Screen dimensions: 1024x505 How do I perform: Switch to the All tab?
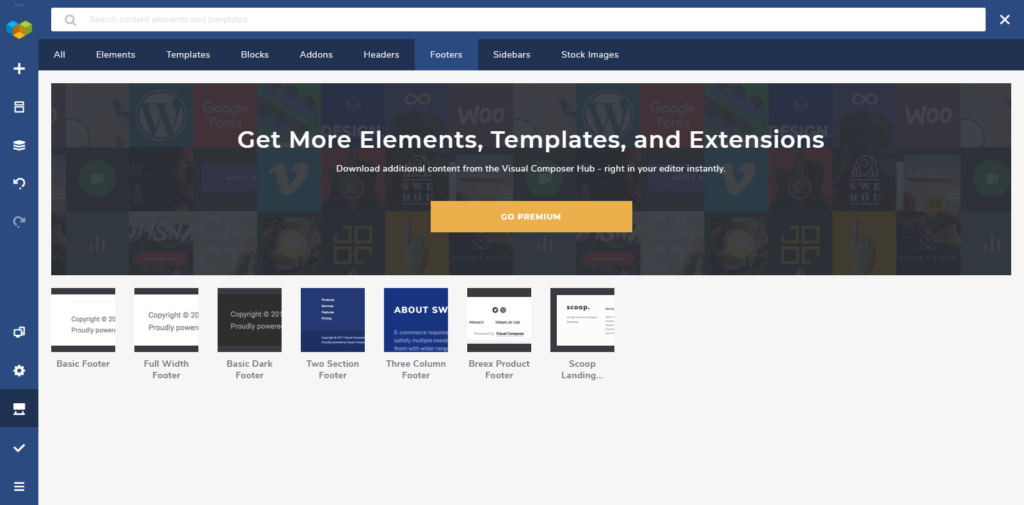coord(59,55)
